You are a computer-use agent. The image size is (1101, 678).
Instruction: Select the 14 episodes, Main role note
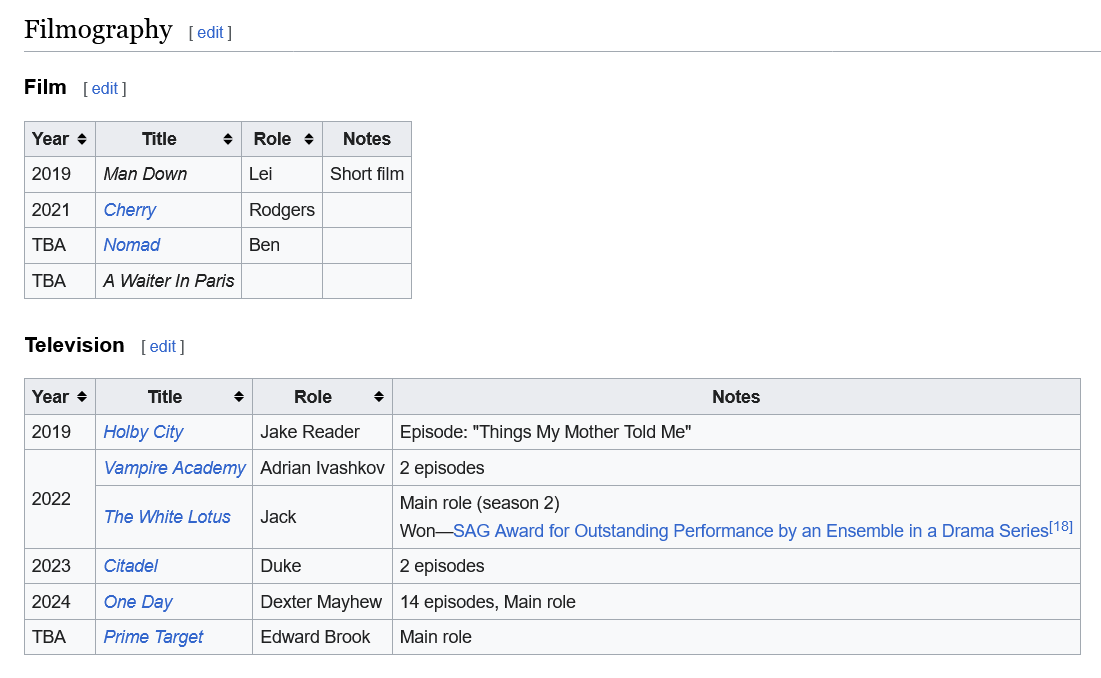point(487,601)
